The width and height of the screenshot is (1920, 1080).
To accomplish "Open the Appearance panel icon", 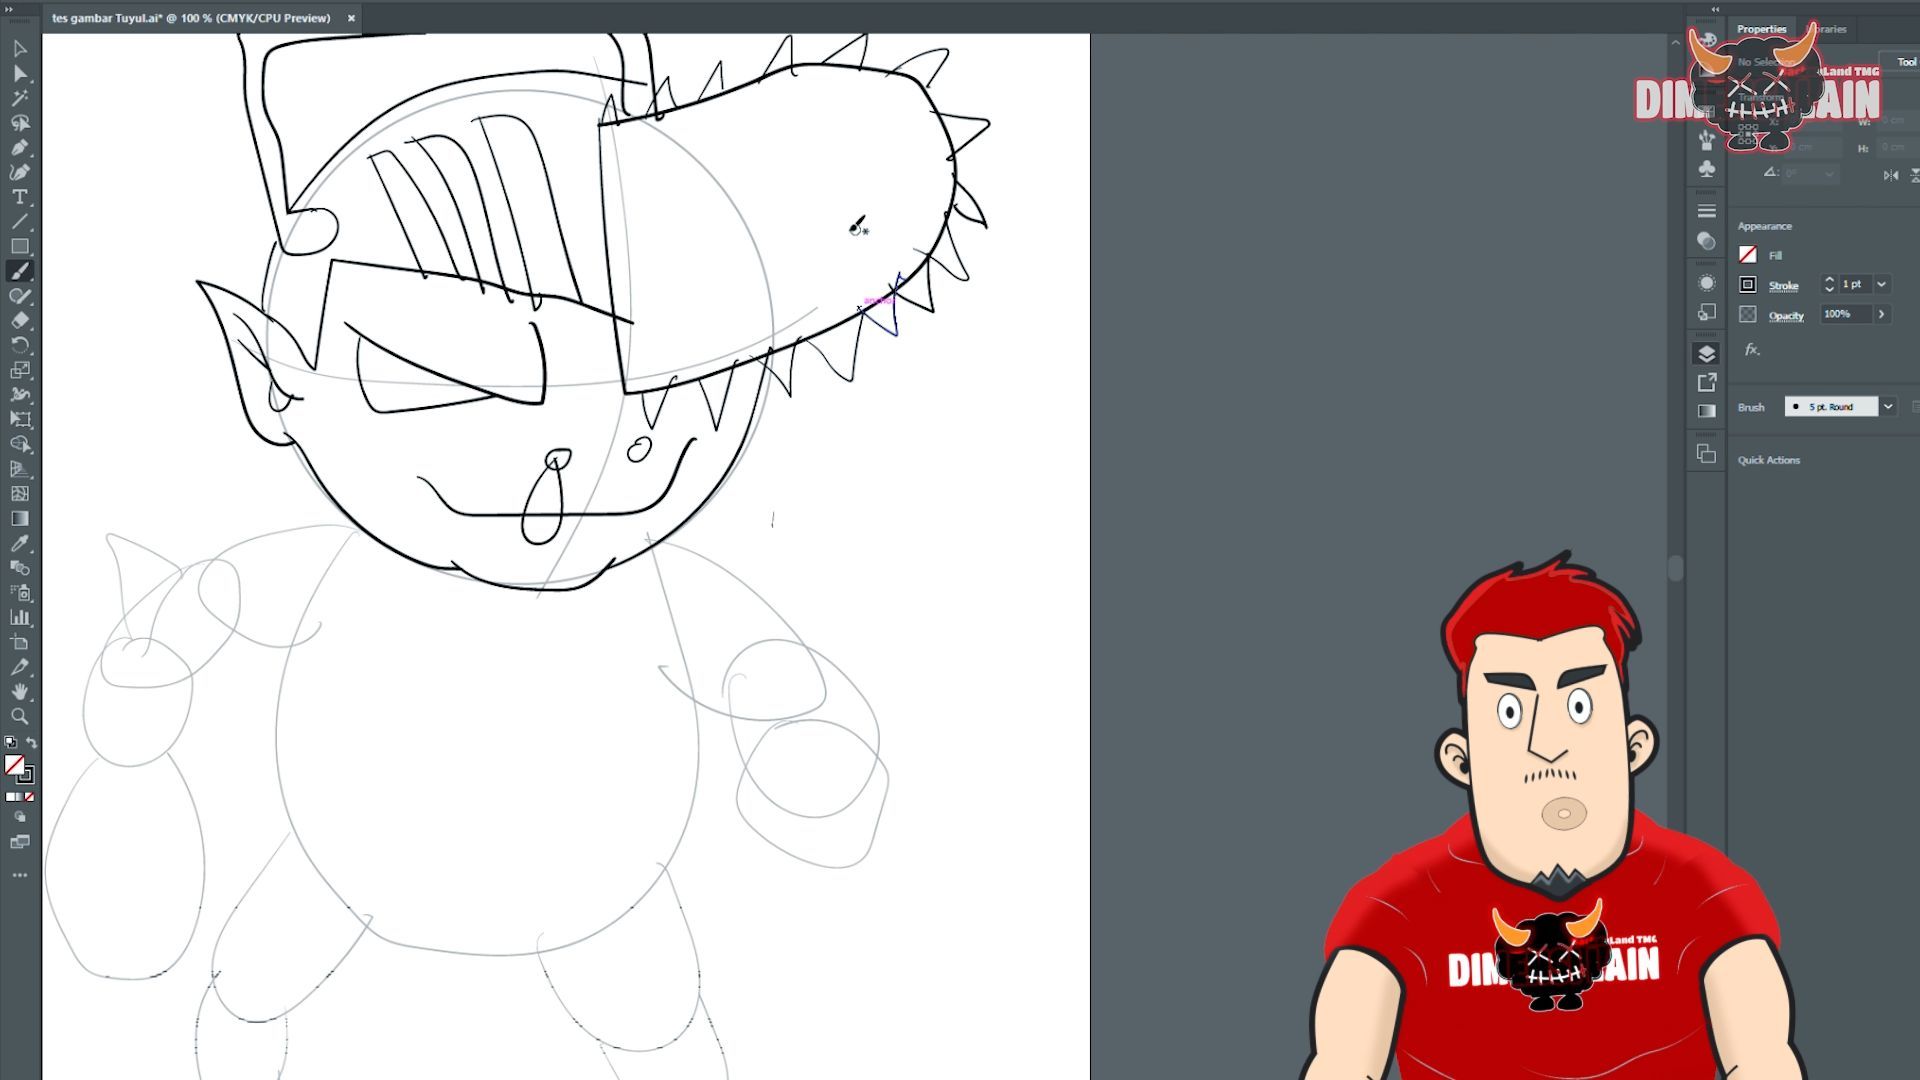I will pos(1707,283).
